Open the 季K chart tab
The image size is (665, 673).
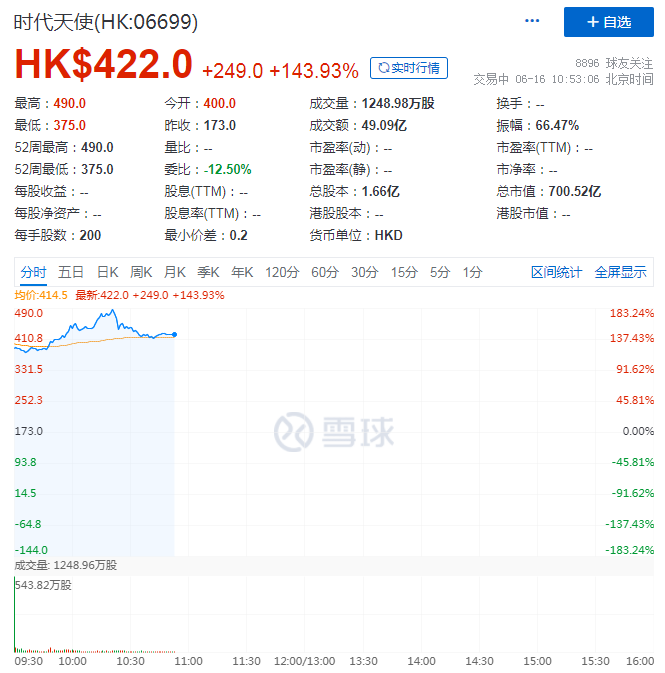(x=208, y=272)
